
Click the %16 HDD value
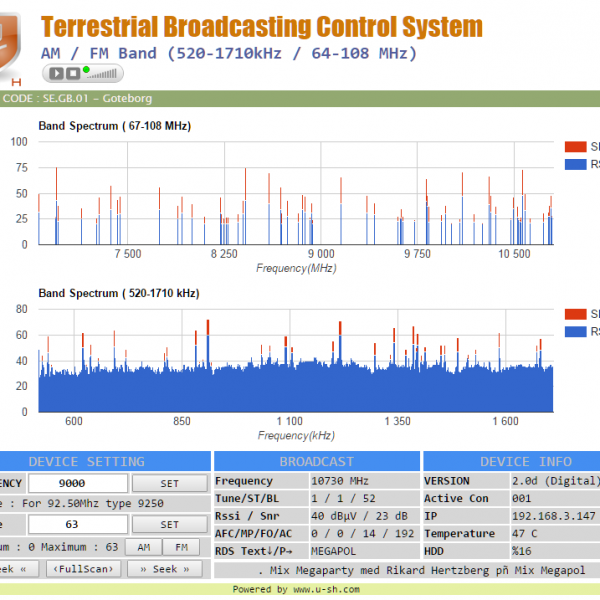point(522,551)
